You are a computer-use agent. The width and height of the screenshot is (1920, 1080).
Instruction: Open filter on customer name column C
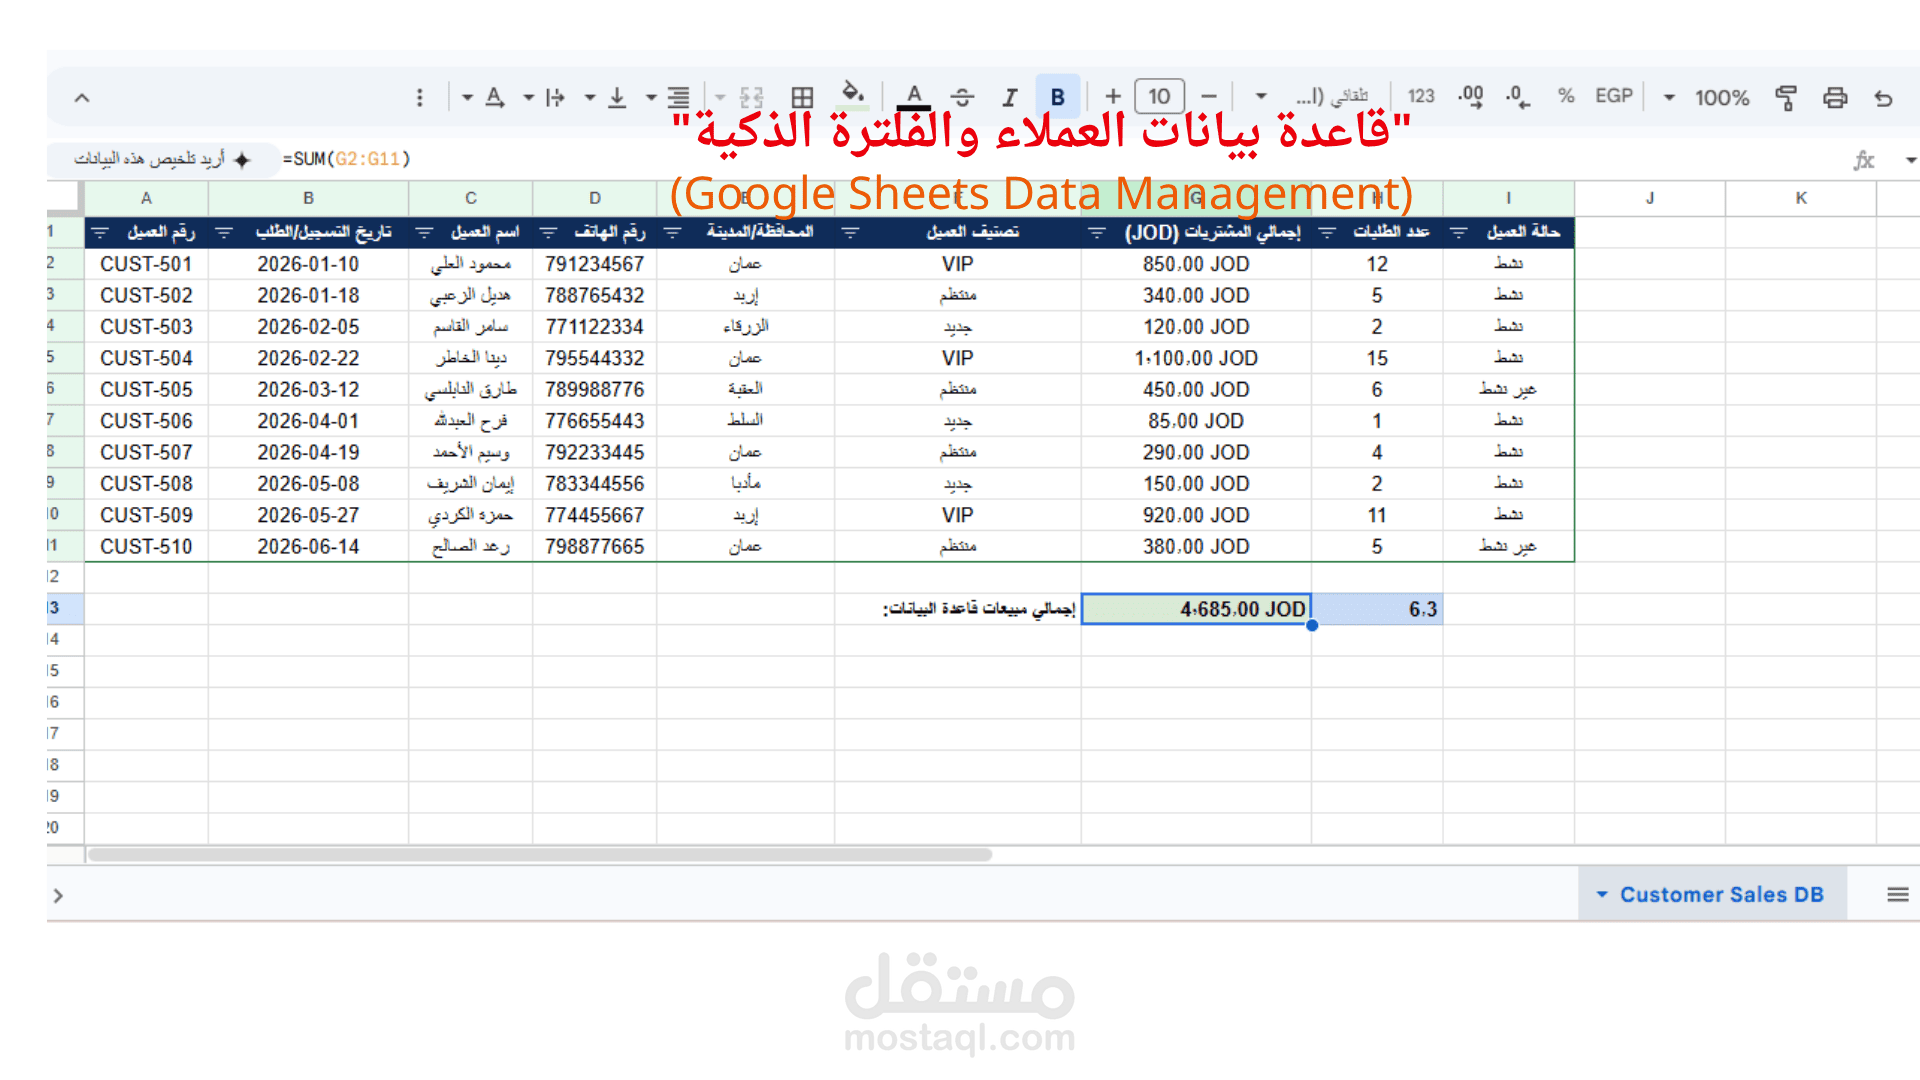click(424, 232)
